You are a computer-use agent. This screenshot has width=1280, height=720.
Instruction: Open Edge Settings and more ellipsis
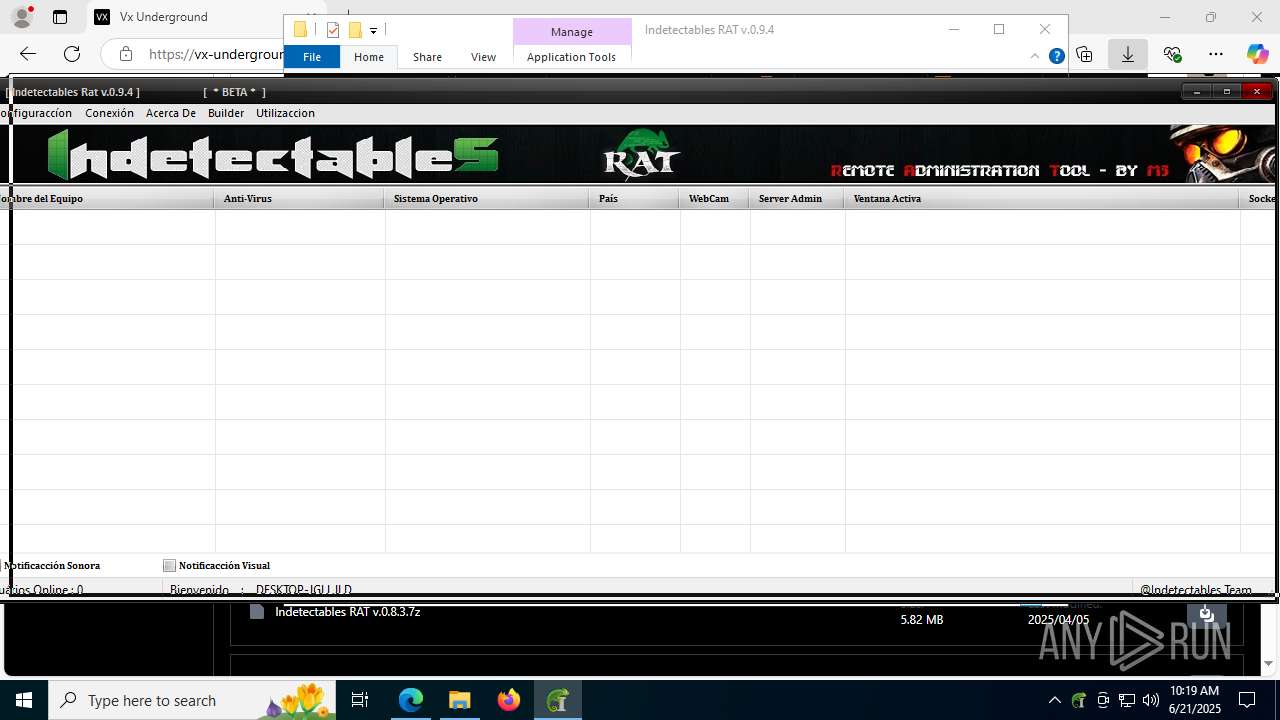coord(1216,54)
